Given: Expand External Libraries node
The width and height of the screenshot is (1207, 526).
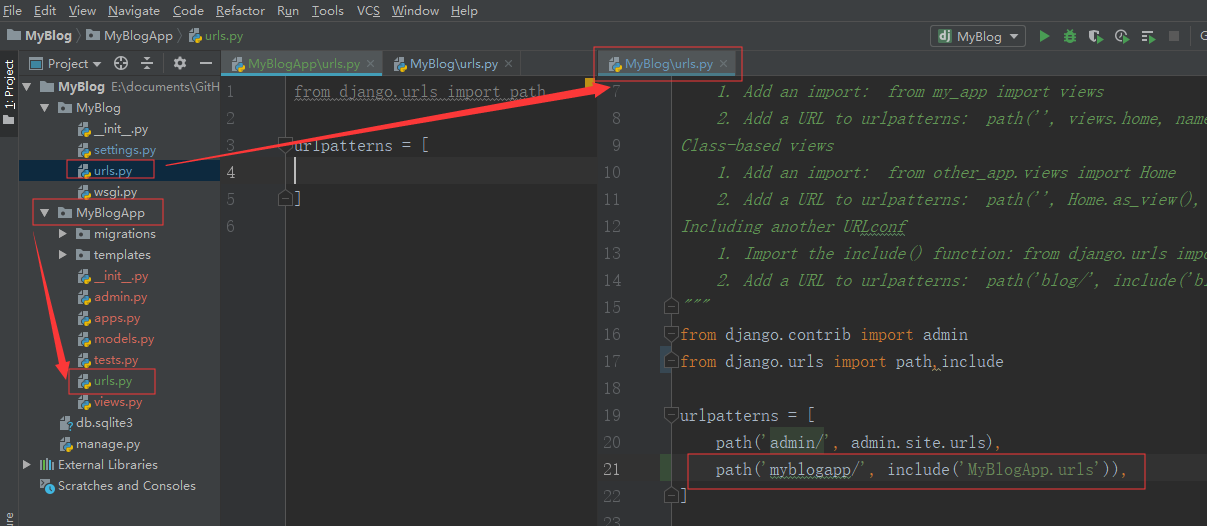Looking at the screenshot, I should click(27, 465).
